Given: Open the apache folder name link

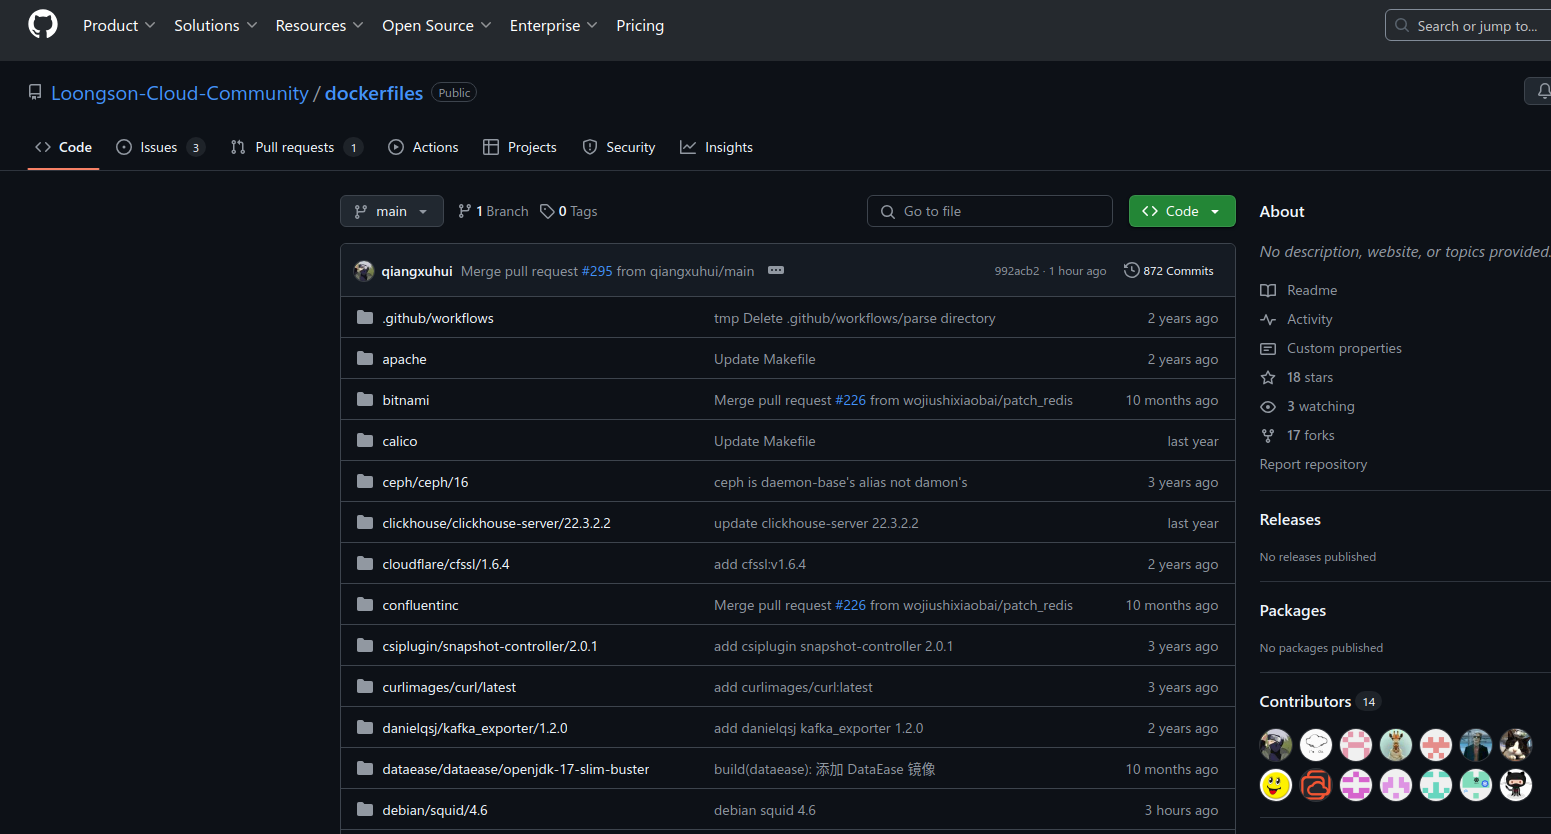Looking at the screenshot, I should pos(404,359).
